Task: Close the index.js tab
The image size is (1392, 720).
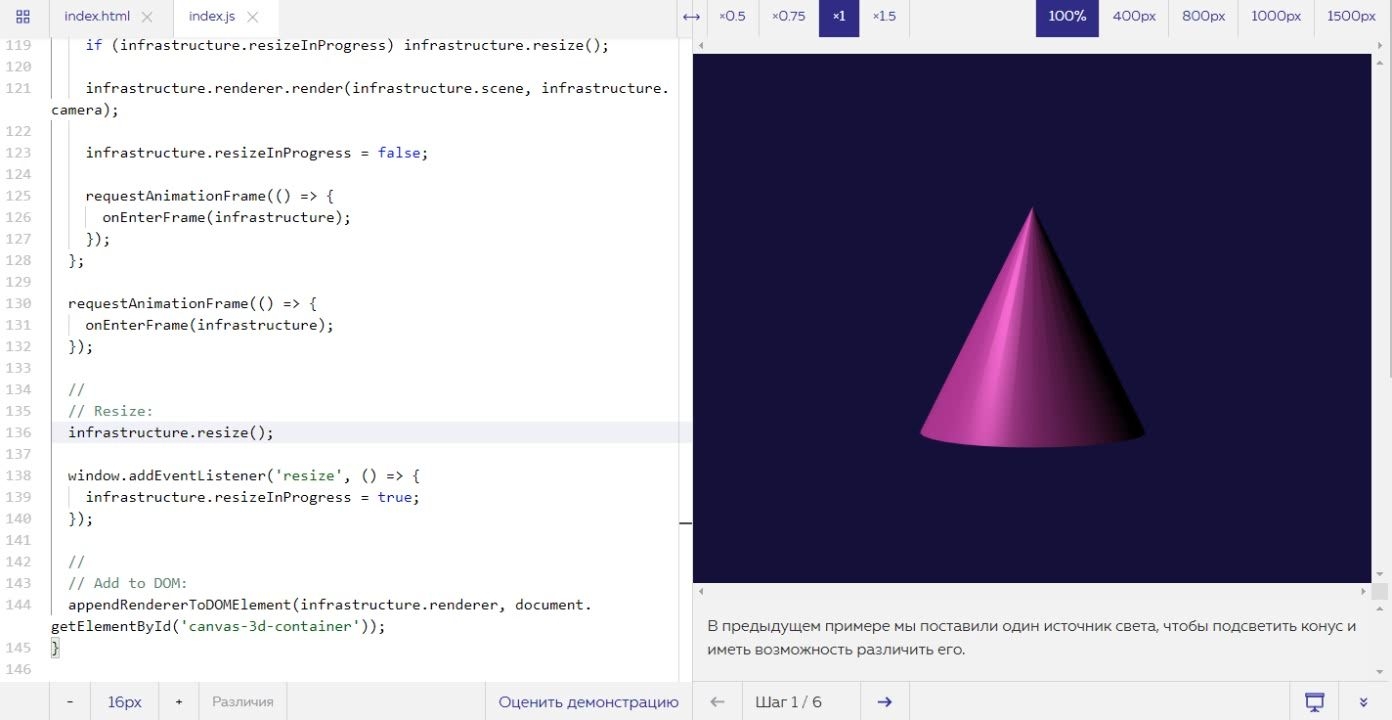Action: coord(252,17)
